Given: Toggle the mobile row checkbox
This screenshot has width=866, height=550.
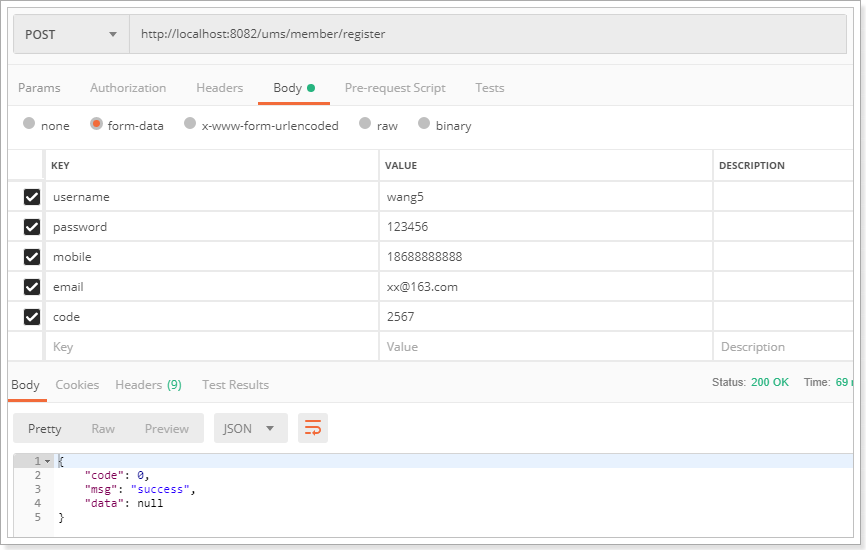Looking at the screenshot, I should 32,257.
